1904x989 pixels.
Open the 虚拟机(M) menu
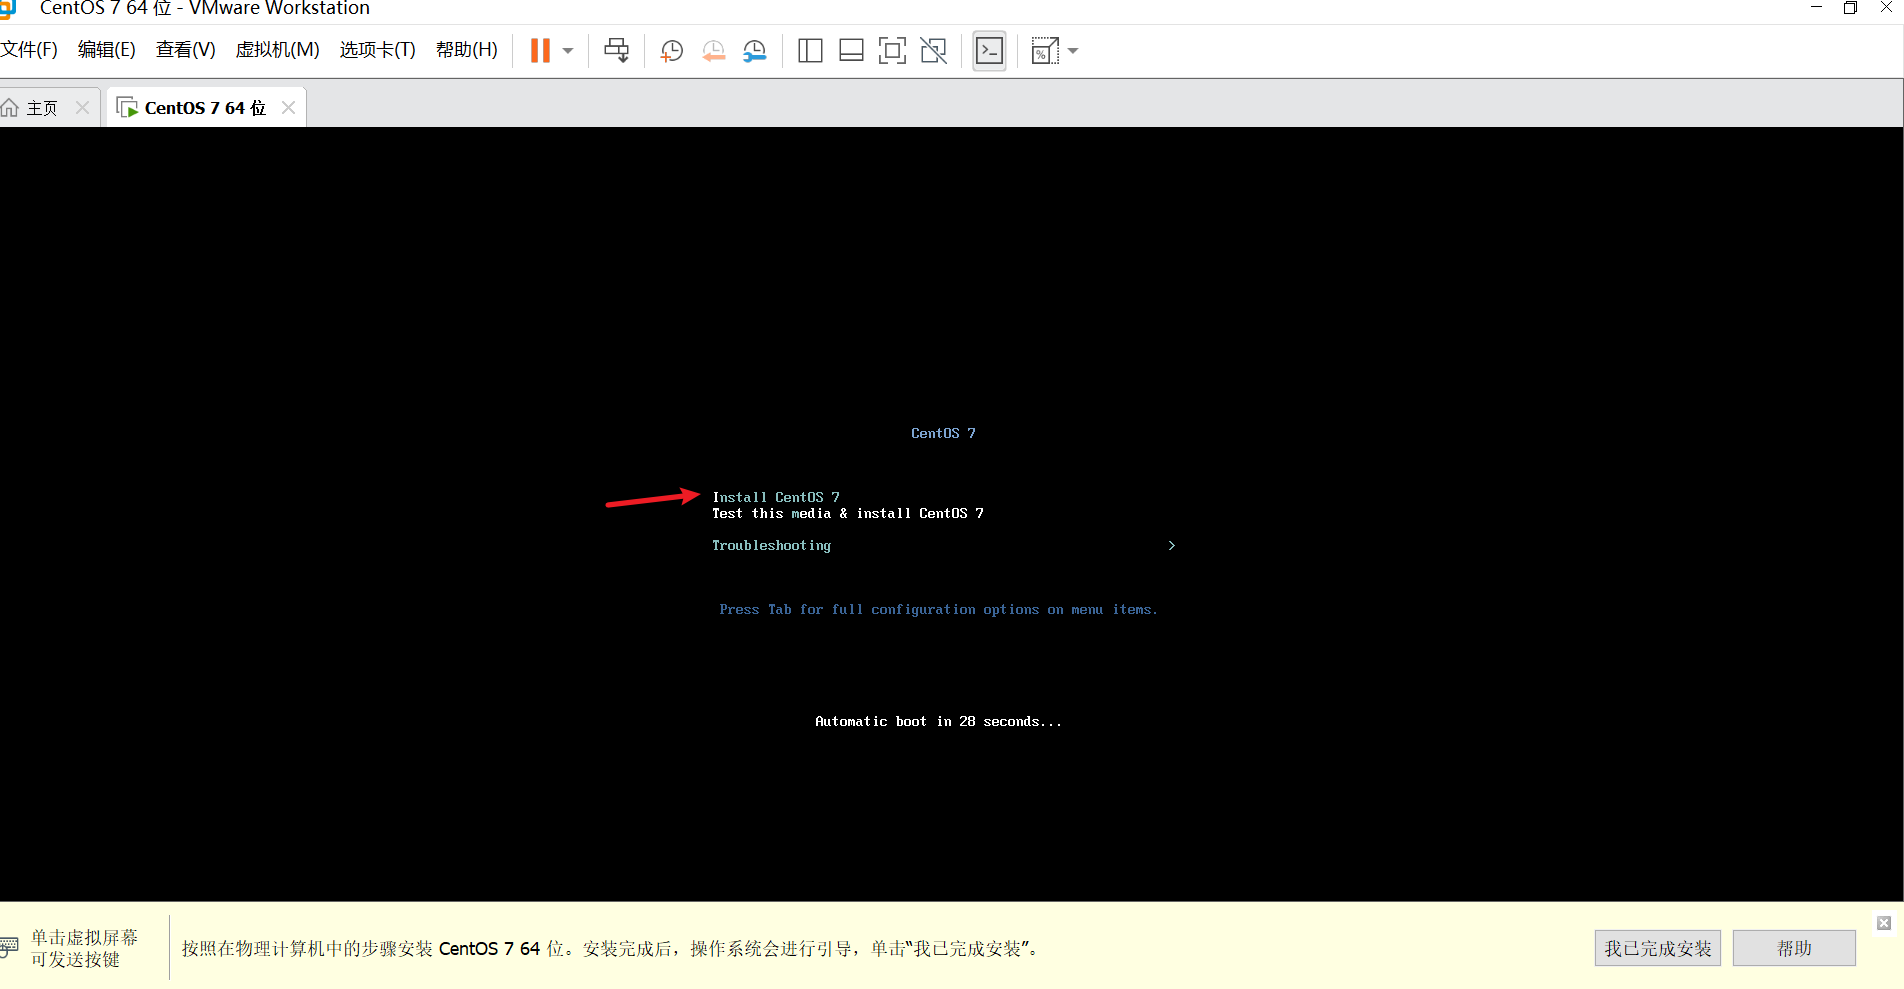[x=278, y=50]
